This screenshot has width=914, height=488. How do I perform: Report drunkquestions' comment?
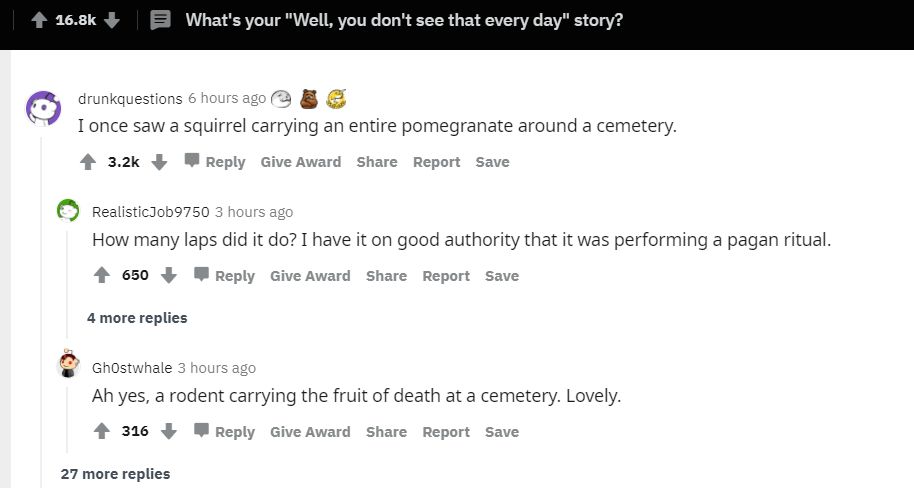[x=436, y=162]
